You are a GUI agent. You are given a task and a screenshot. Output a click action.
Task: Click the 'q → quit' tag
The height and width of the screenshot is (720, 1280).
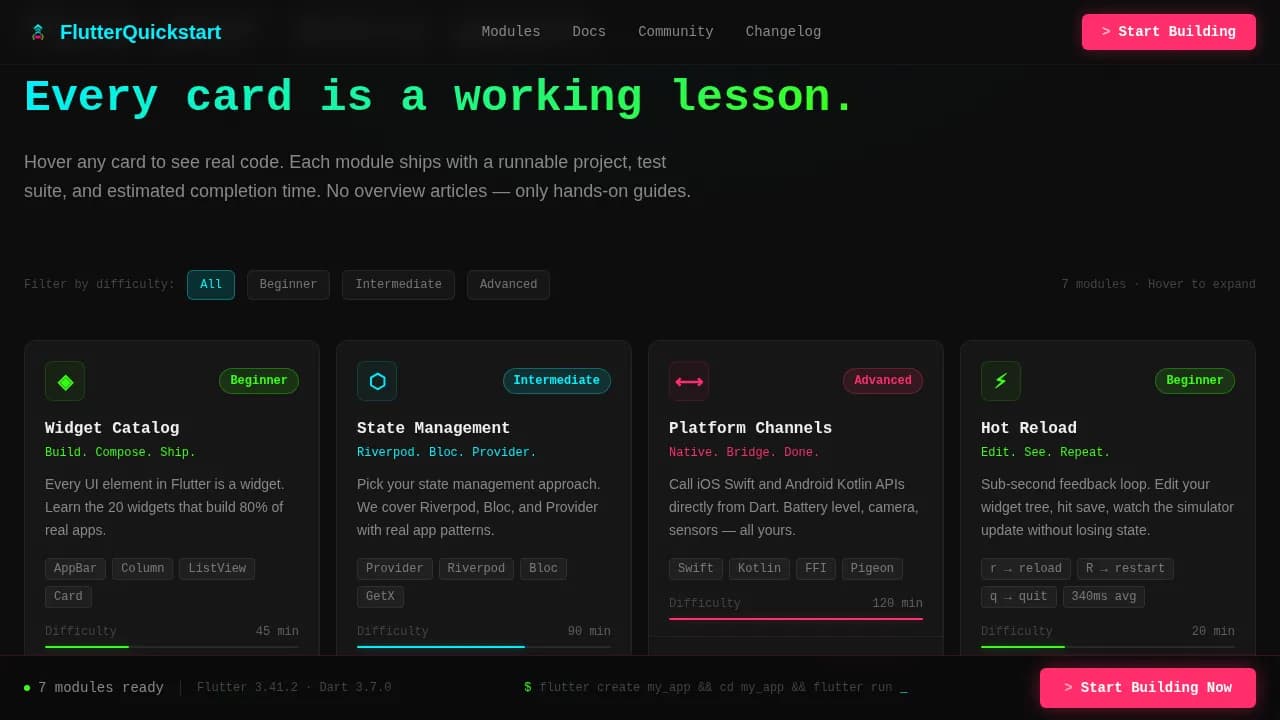coord(1019,597)
